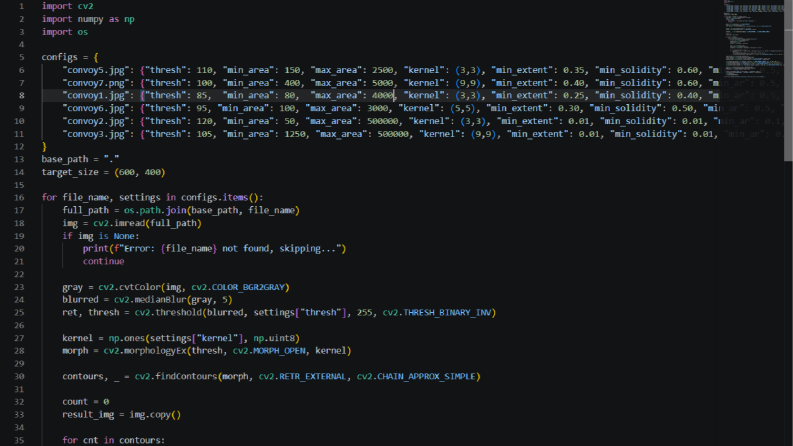793x446 pixels.
Task: Place cursor on "import cv2" line
Action: coord(67,6)
